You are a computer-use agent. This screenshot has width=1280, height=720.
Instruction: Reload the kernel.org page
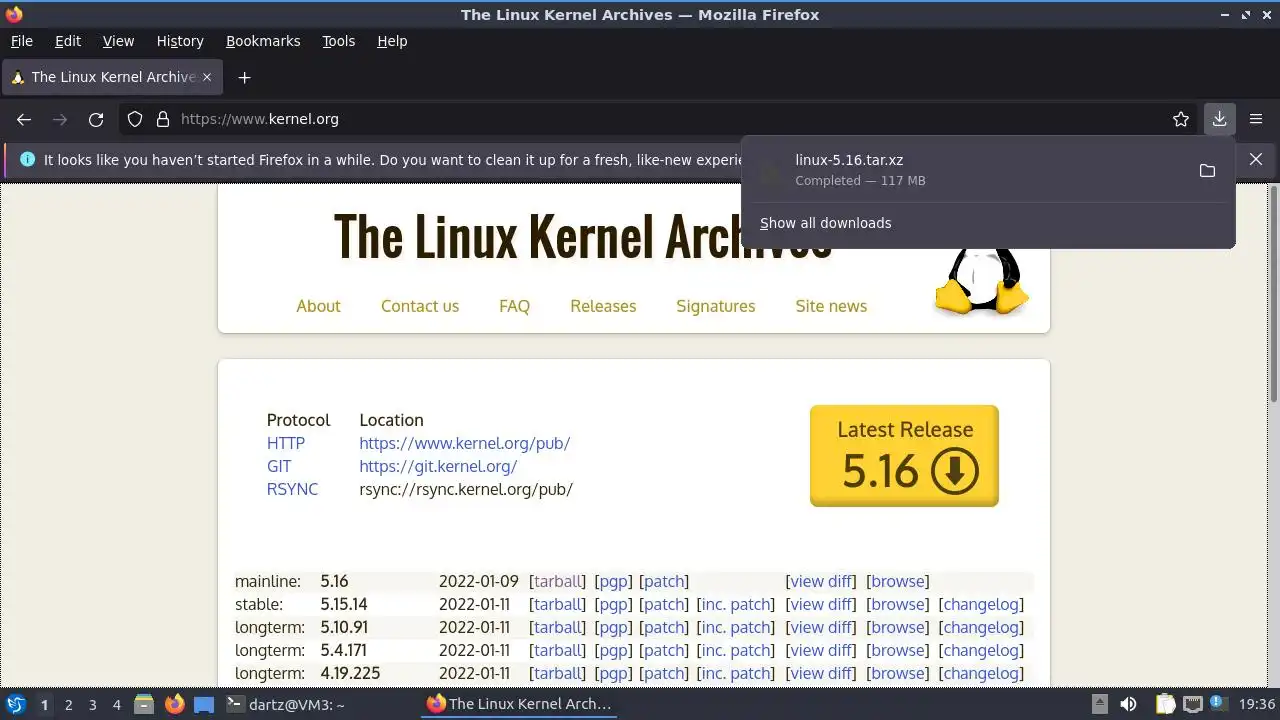96,119
